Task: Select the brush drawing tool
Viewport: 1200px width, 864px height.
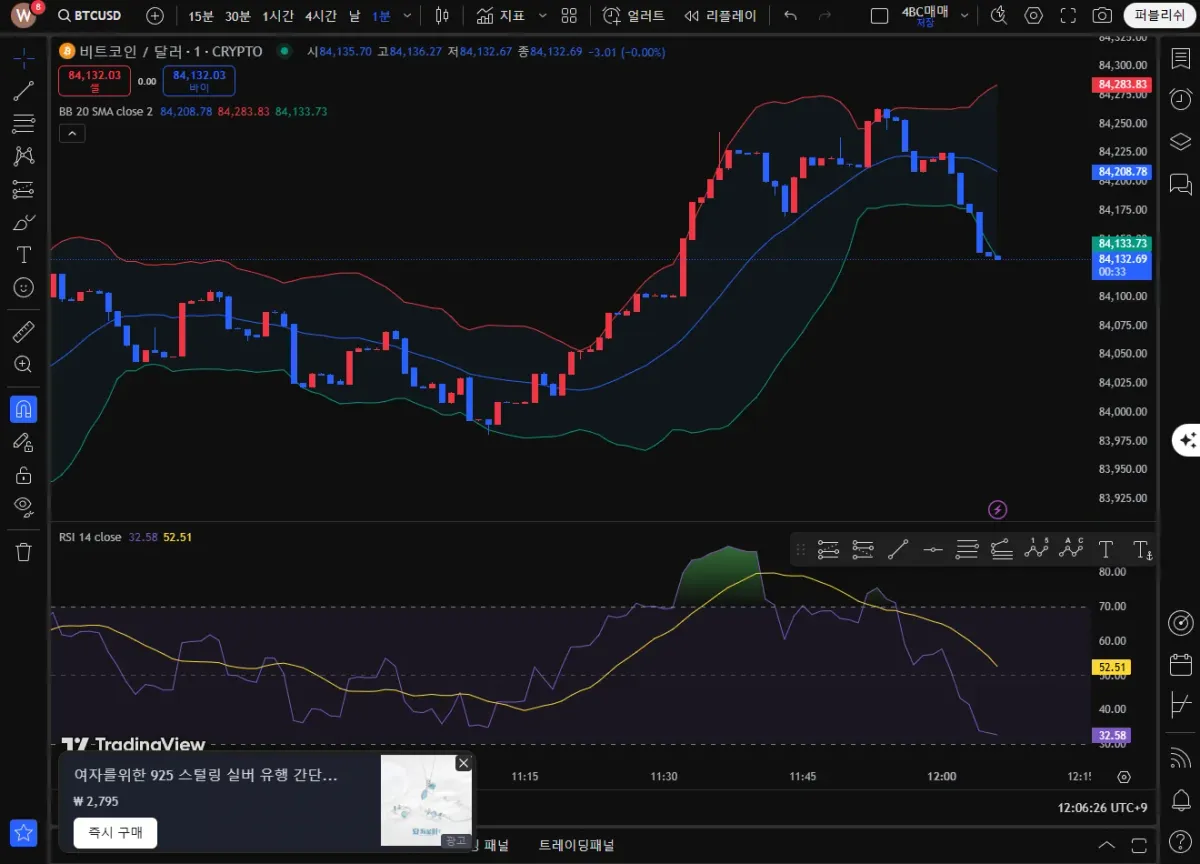Action: (24, 222)
